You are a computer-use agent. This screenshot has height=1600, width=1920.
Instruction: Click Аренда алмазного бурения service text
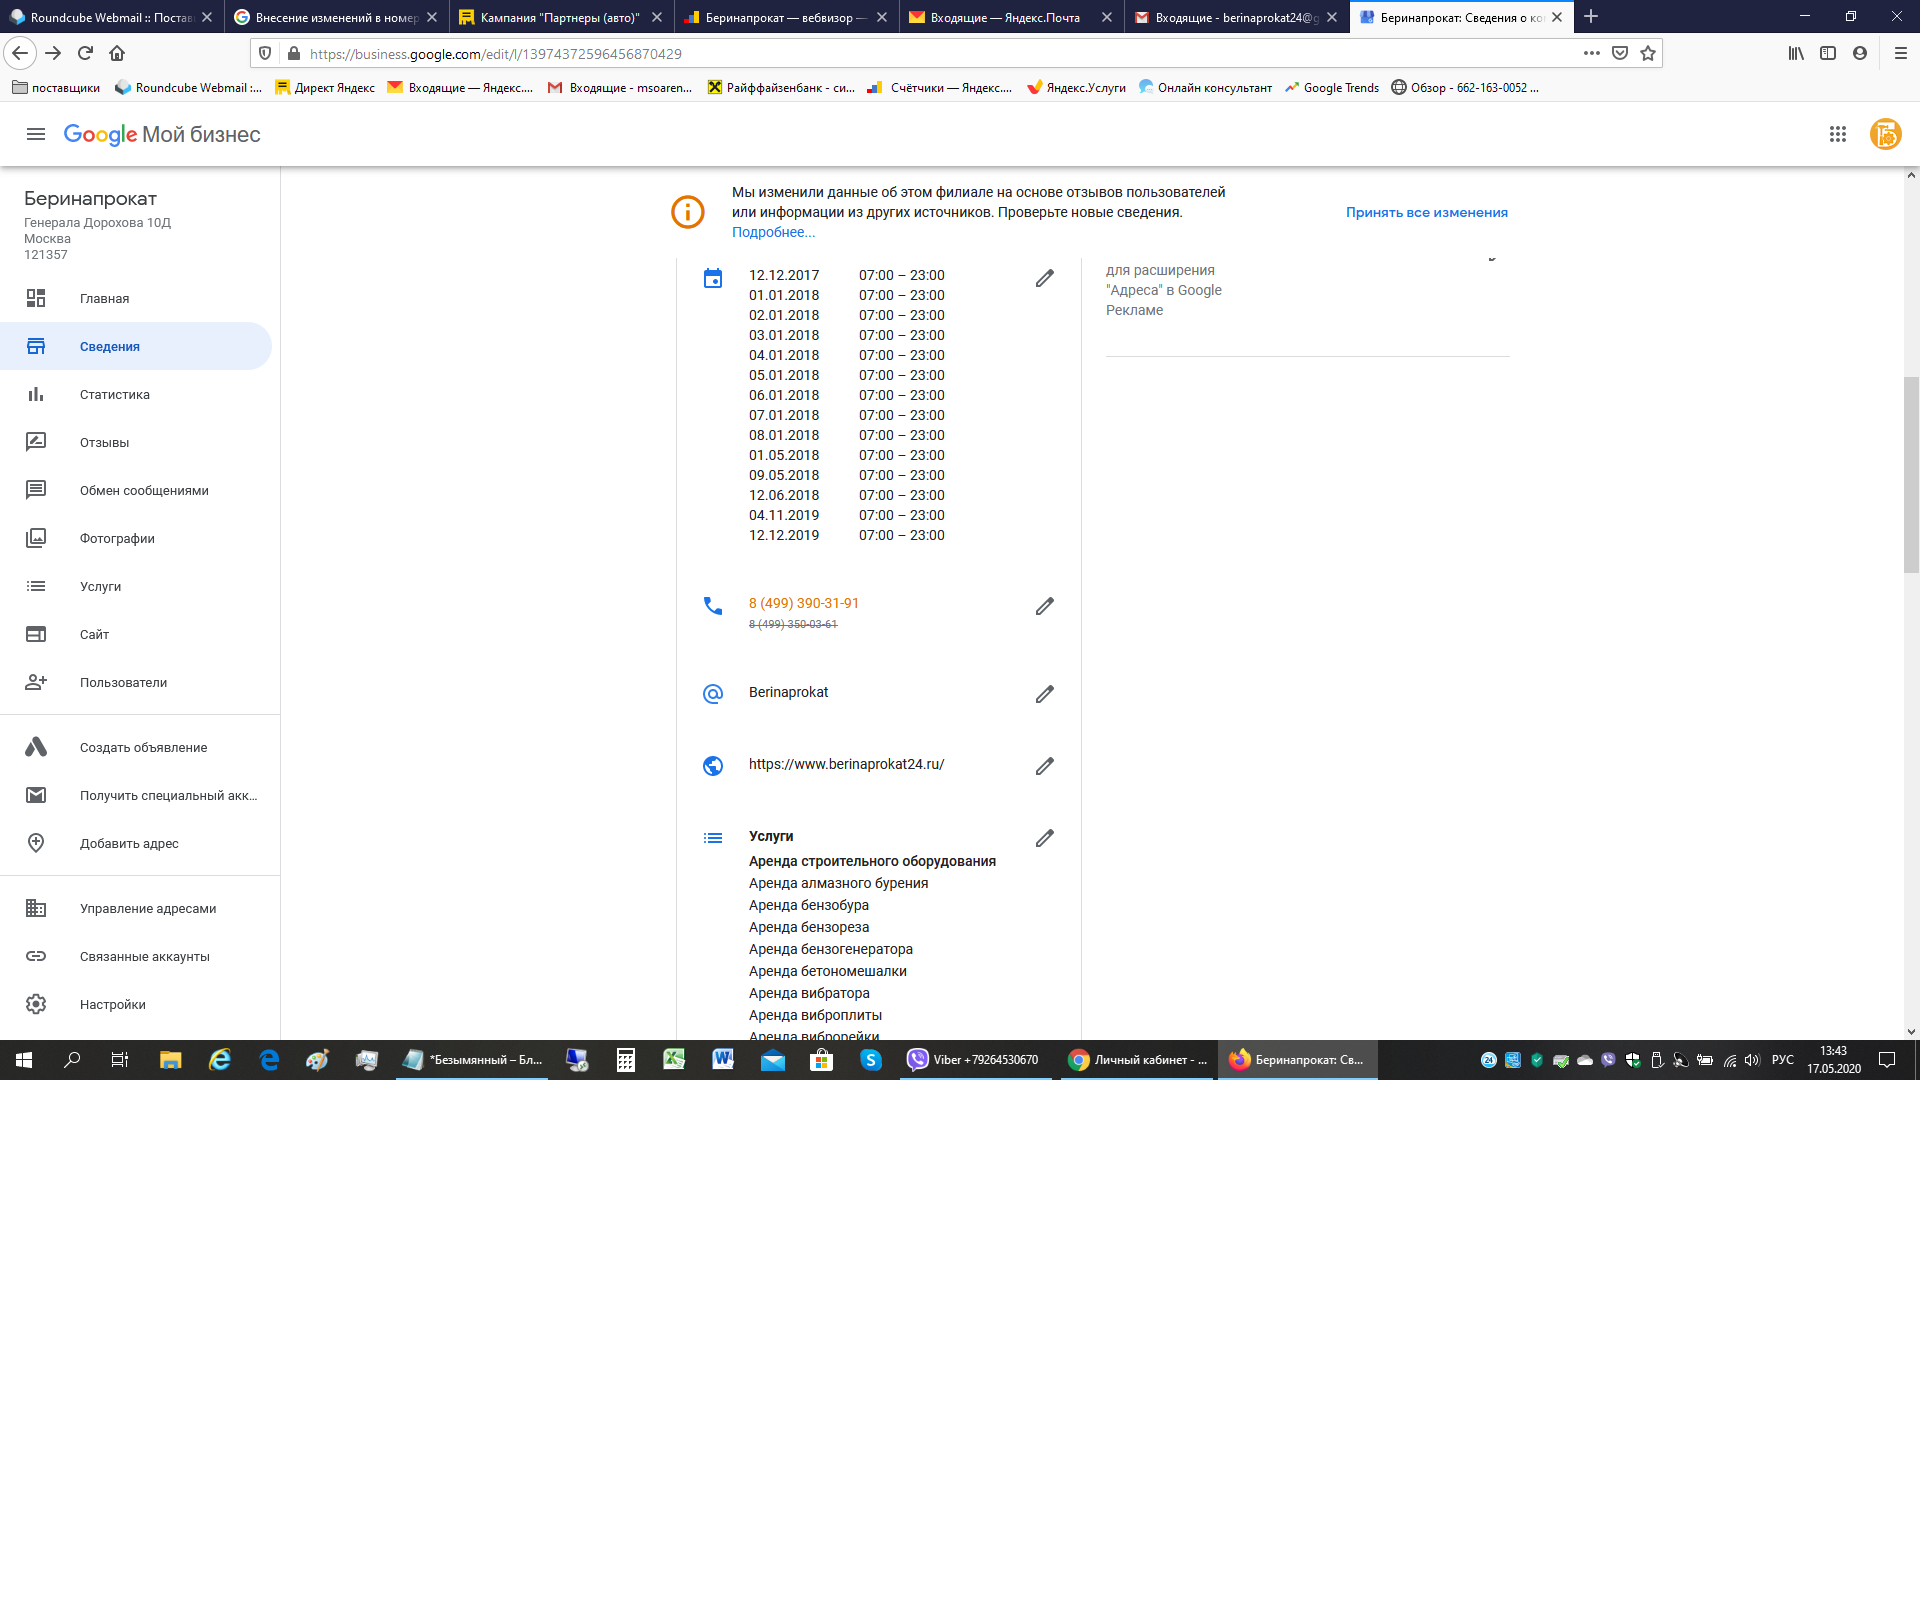(x=838, y=883)
